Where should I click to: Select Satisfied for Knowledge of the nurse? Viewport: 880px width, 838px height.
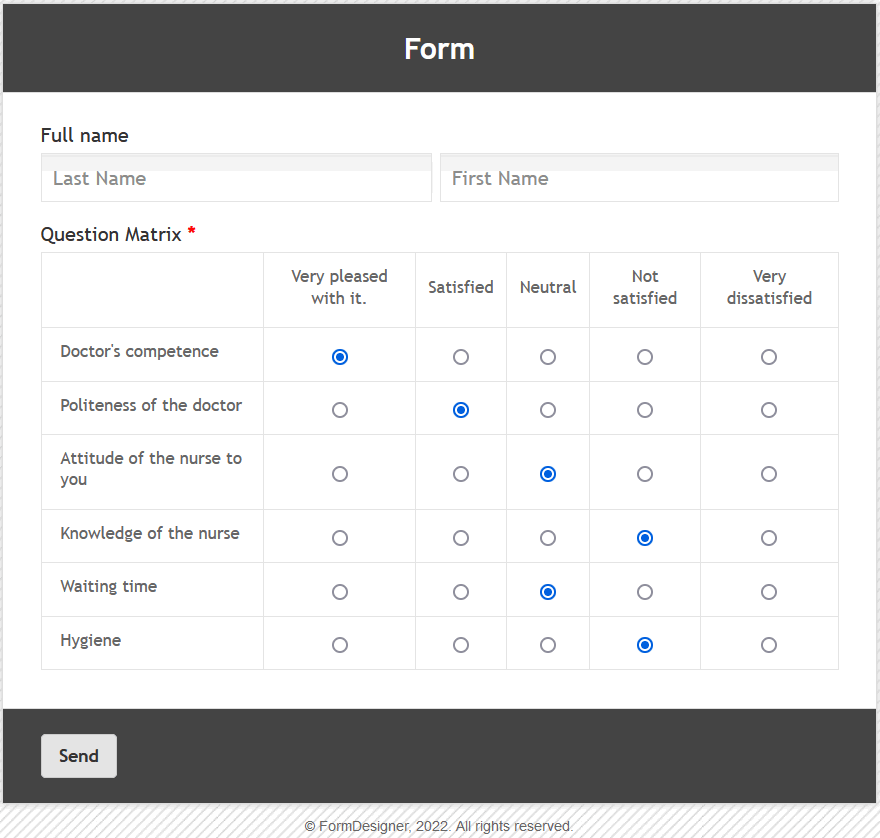pos(461,538)
